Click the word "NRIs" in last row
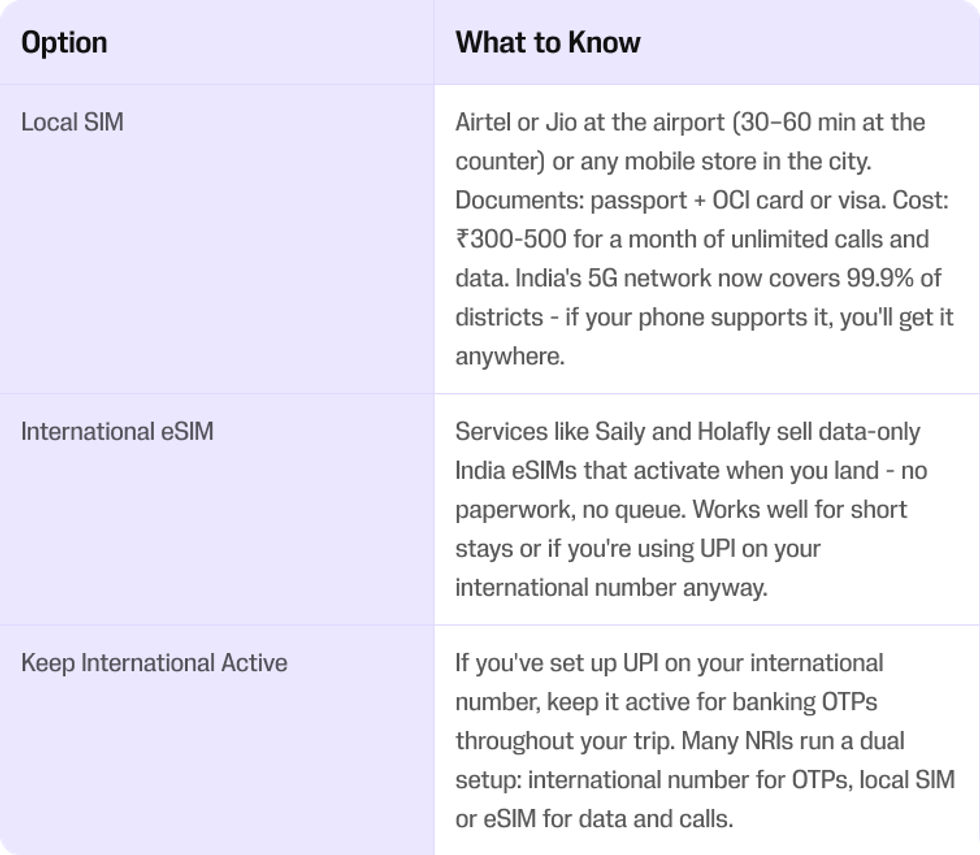Screen dimensions: 980x855 768,741
